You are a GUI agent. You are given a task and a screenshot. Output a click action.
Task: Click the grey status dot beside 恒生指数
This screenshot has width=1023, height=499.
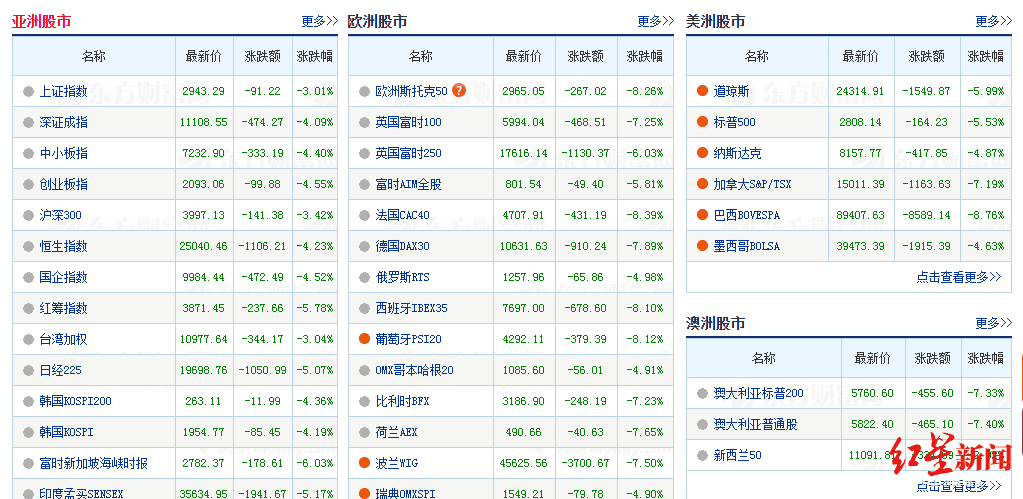click(x=28, y=246)
